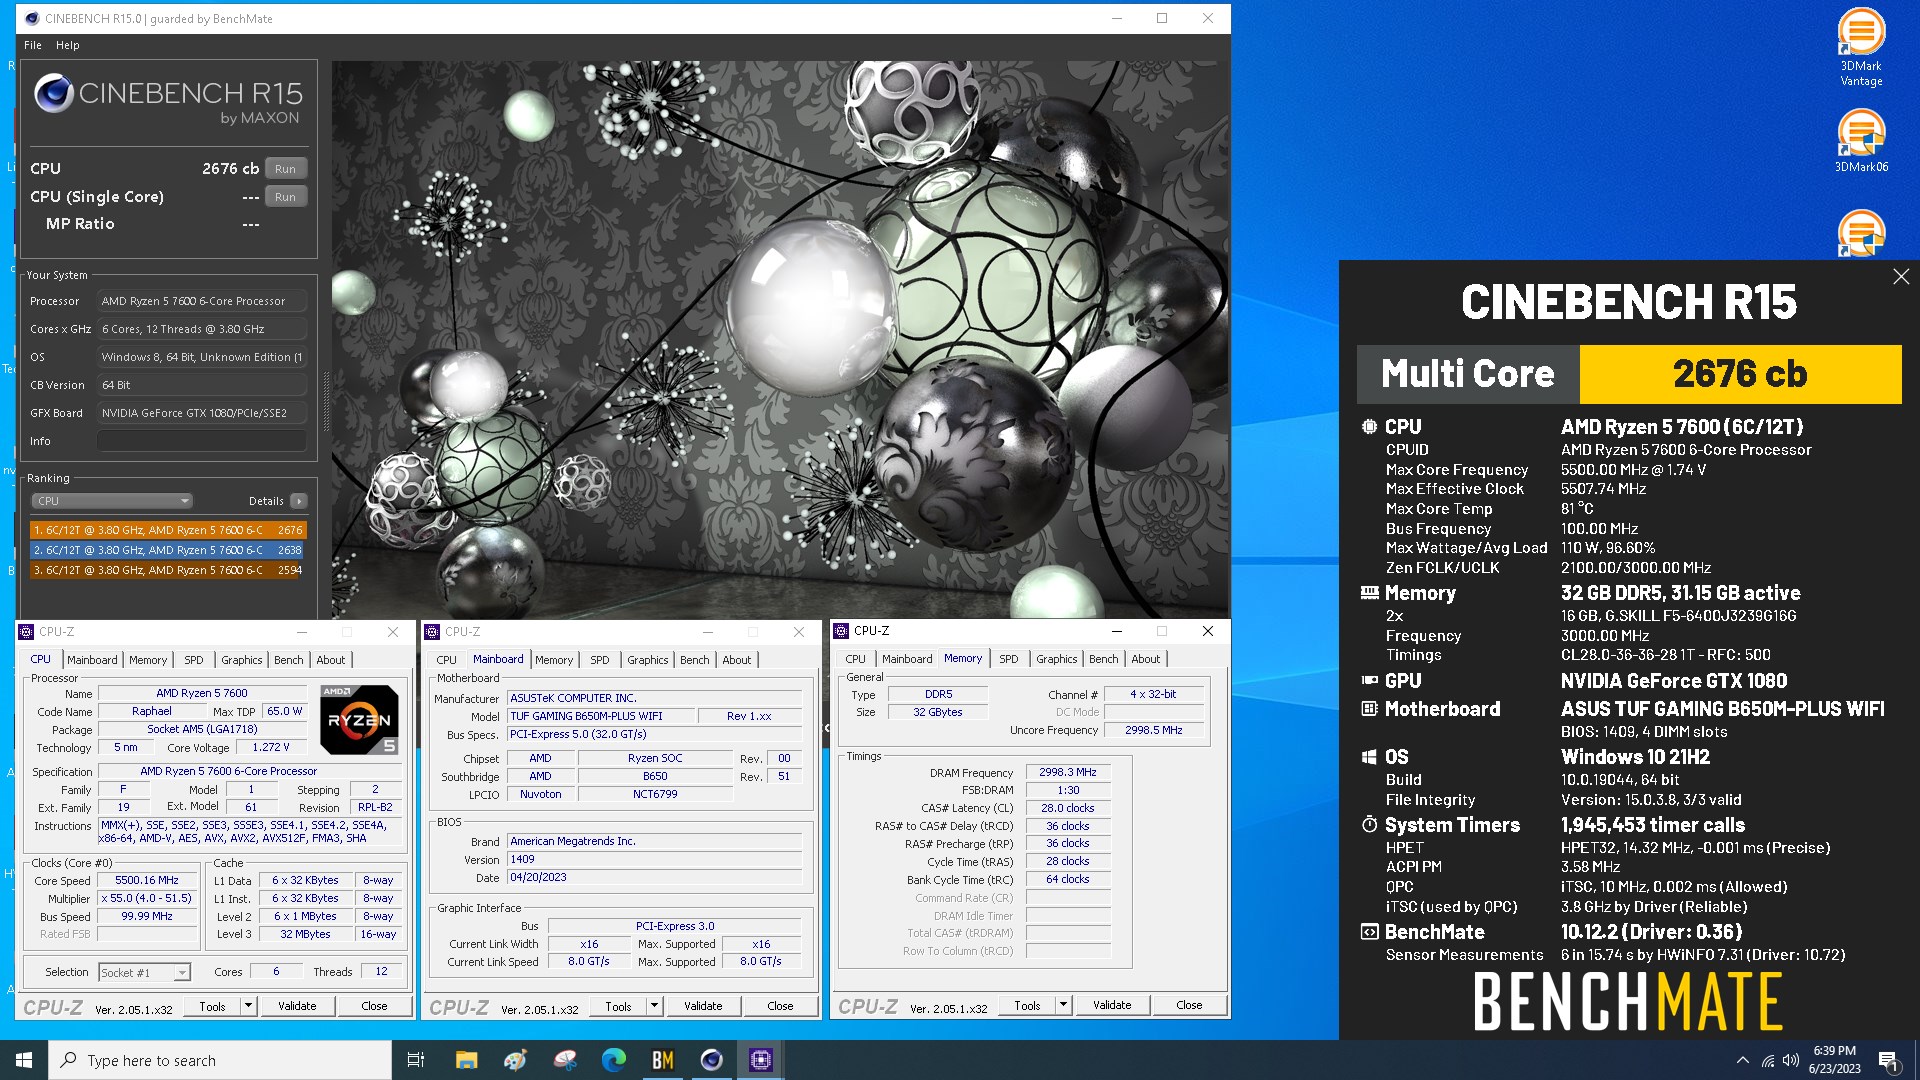
Task: Open Task View on the taskbar
Action: click(416, 1060)
